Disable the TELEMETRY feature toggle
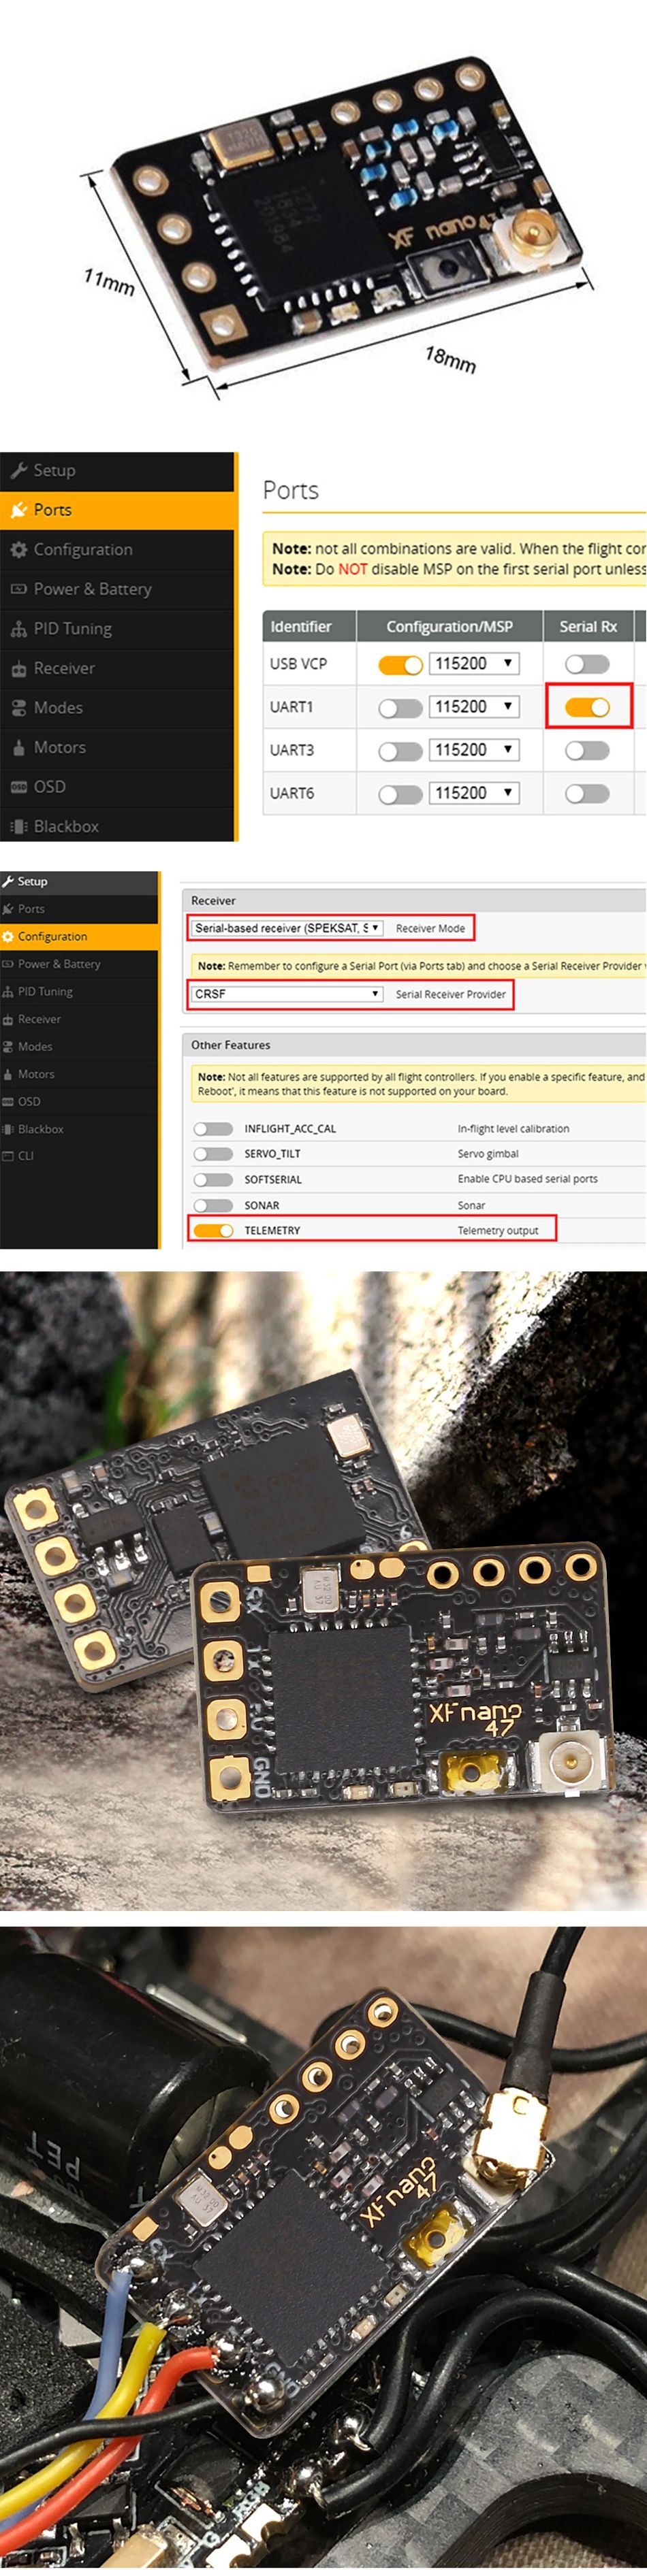Viewport: 647px width, 2576px height. click(213, 1230)
